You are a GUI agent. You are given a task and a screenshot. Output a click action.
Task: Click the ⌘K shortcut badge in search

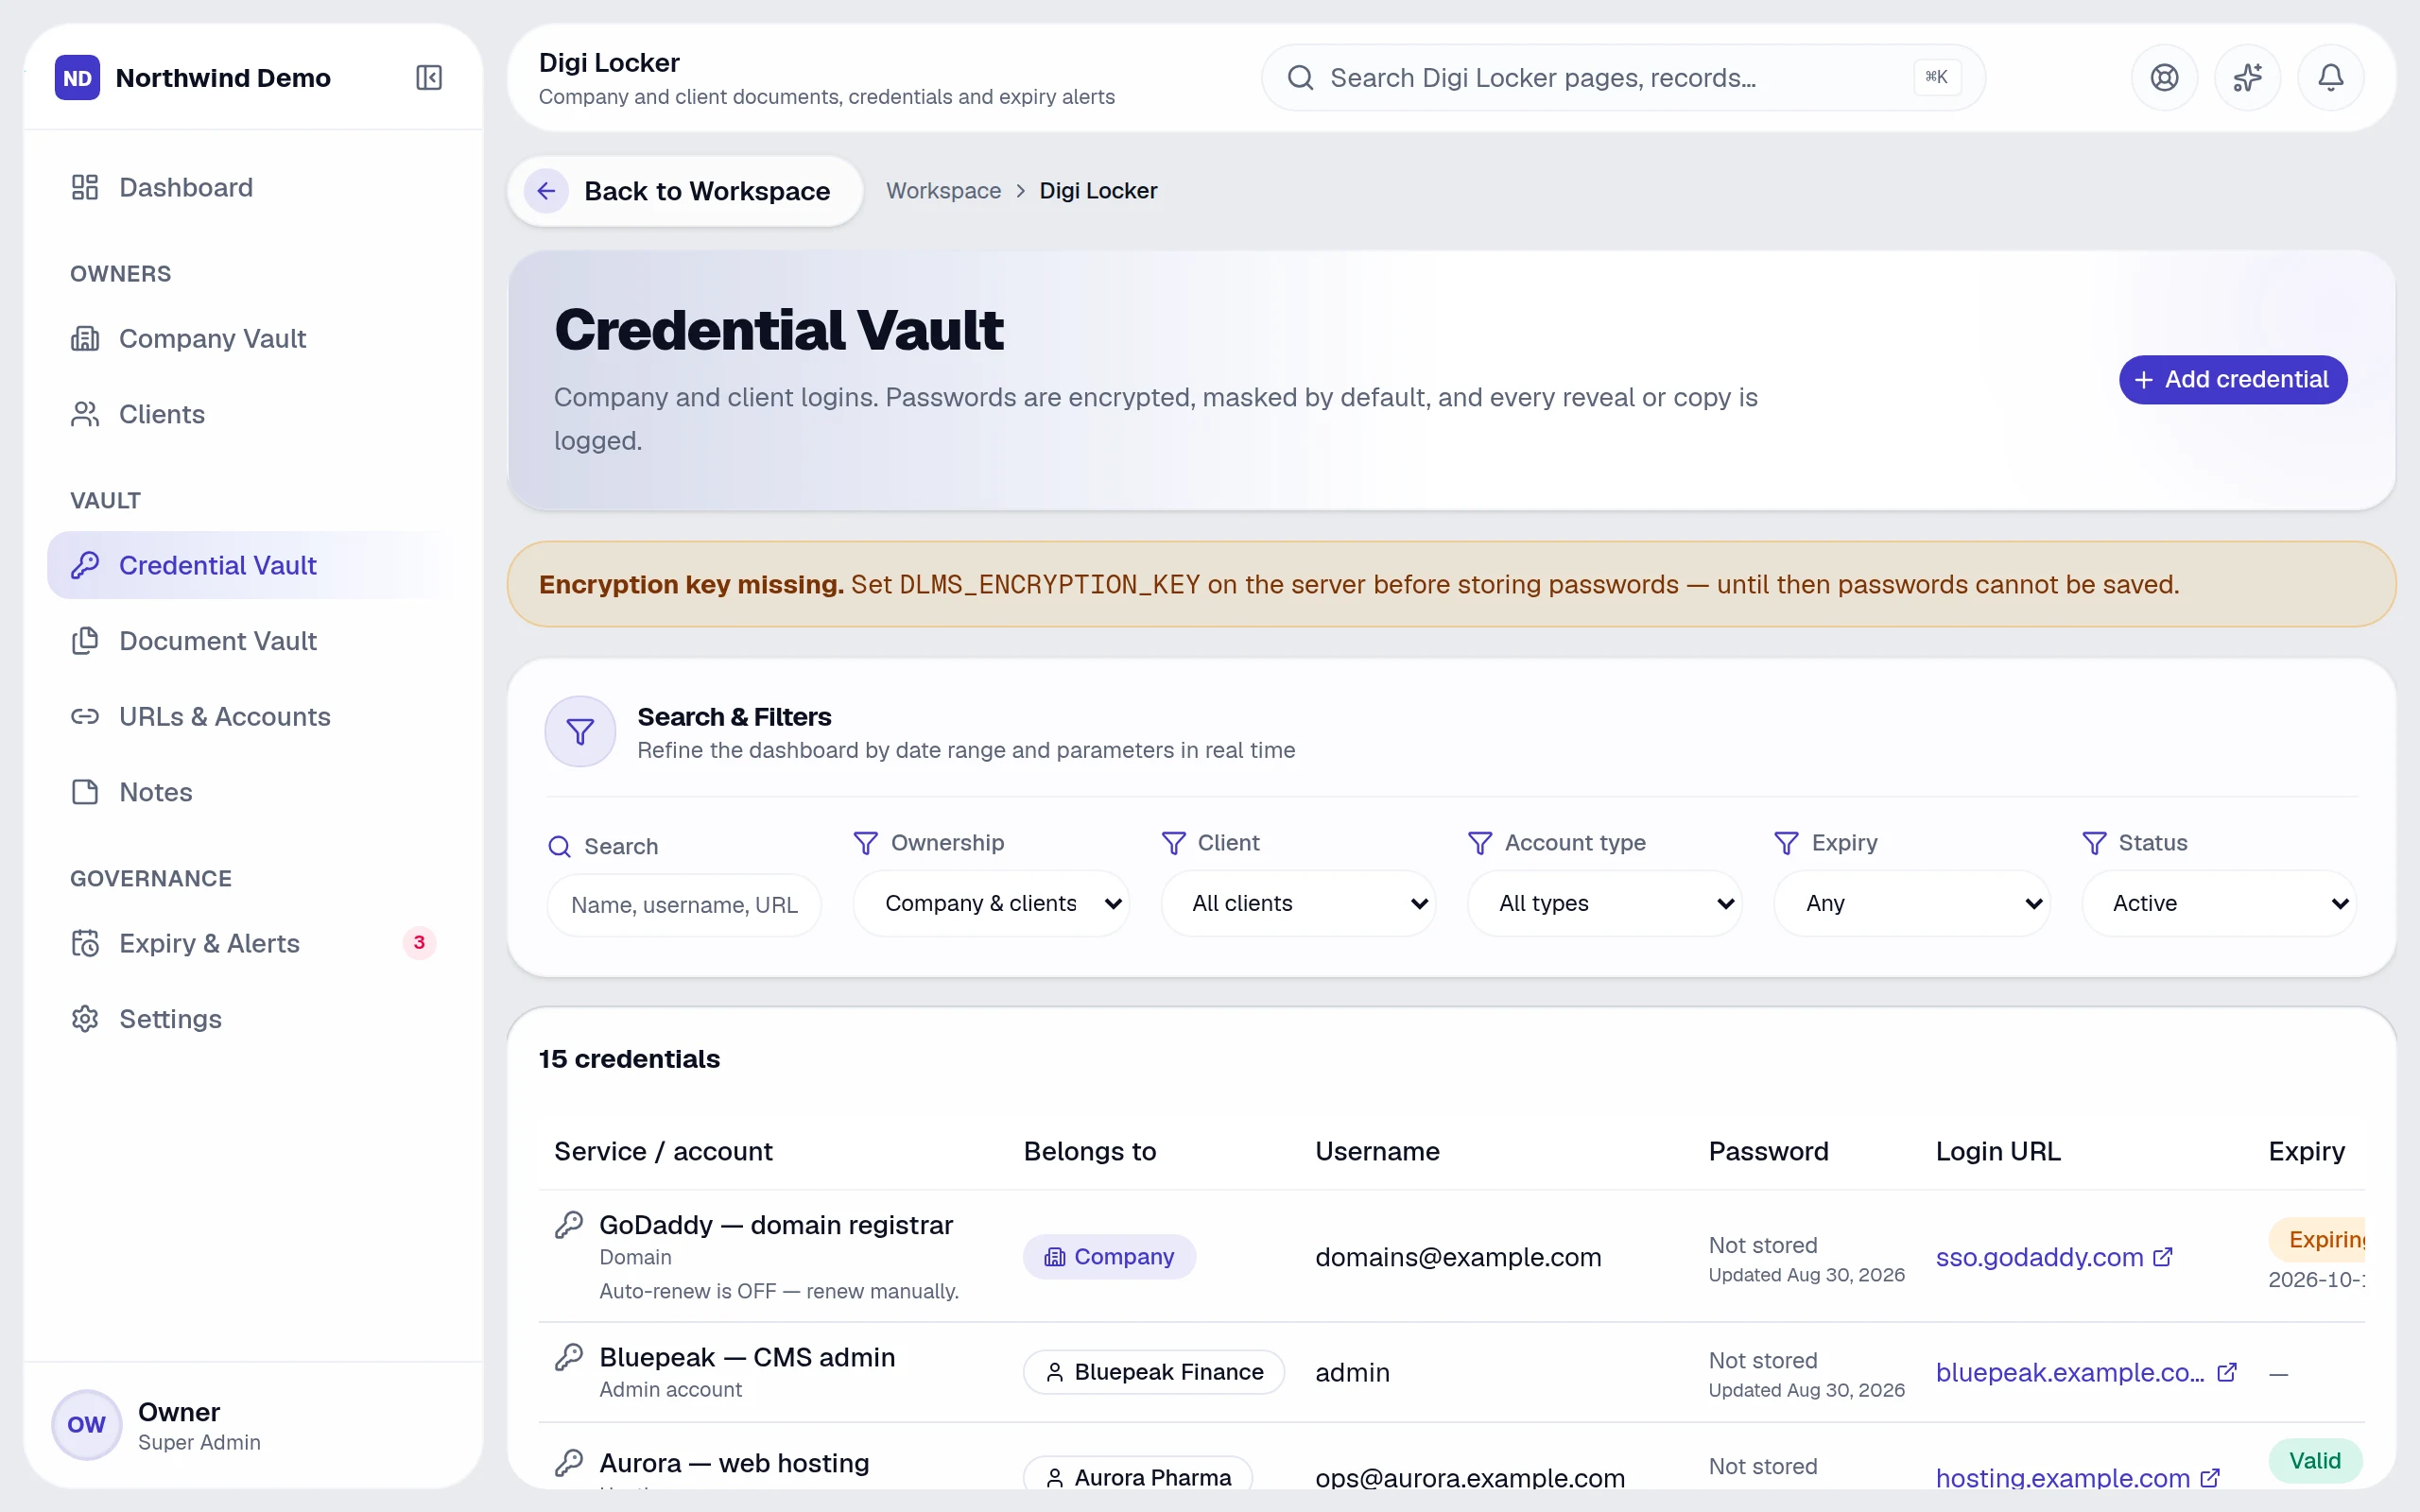[1936, 77]
